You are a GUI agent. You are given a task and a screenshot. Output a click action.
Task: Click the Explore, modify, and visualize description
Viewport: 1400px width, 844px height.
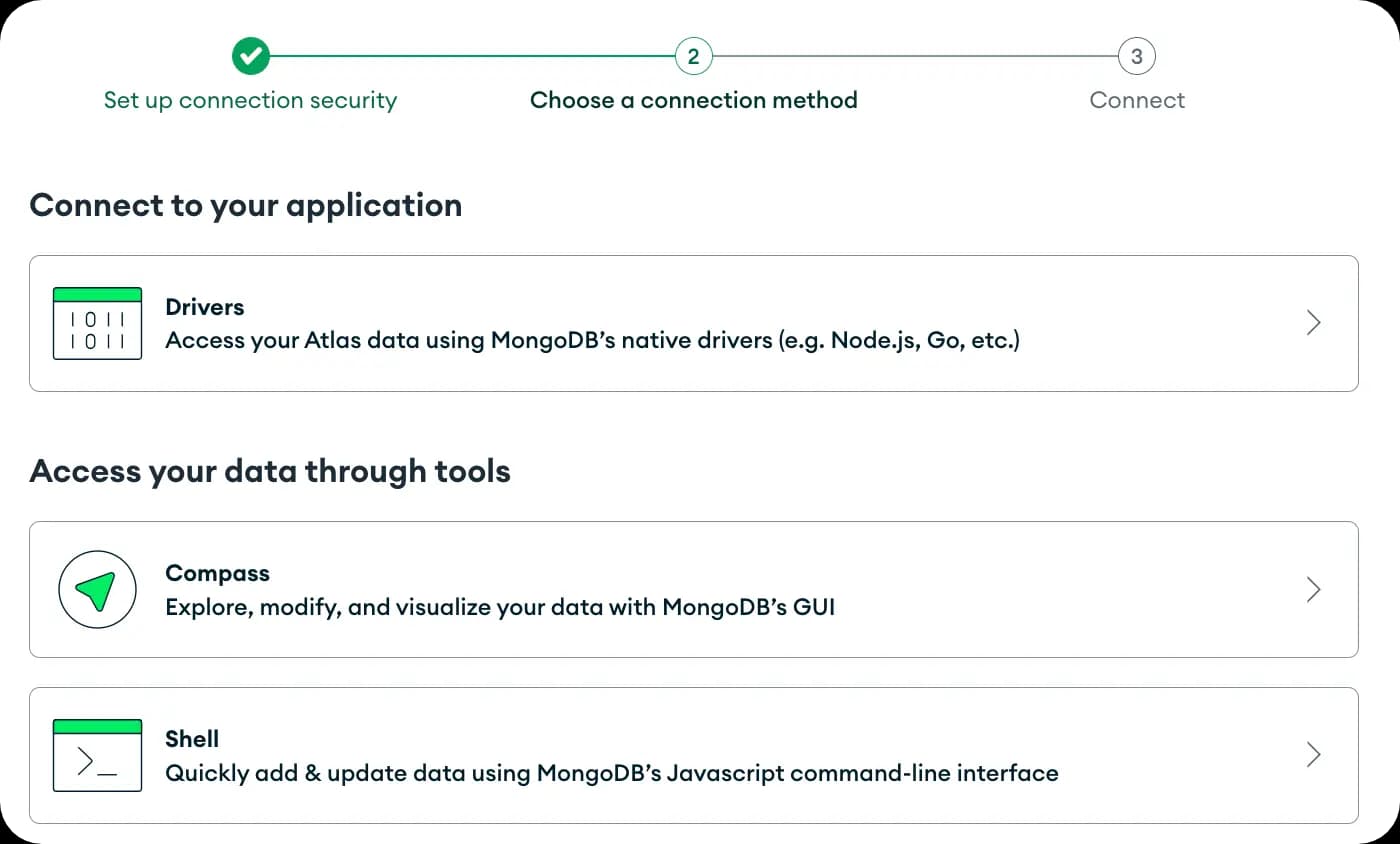pyautogui.click(x=500, y=607)
